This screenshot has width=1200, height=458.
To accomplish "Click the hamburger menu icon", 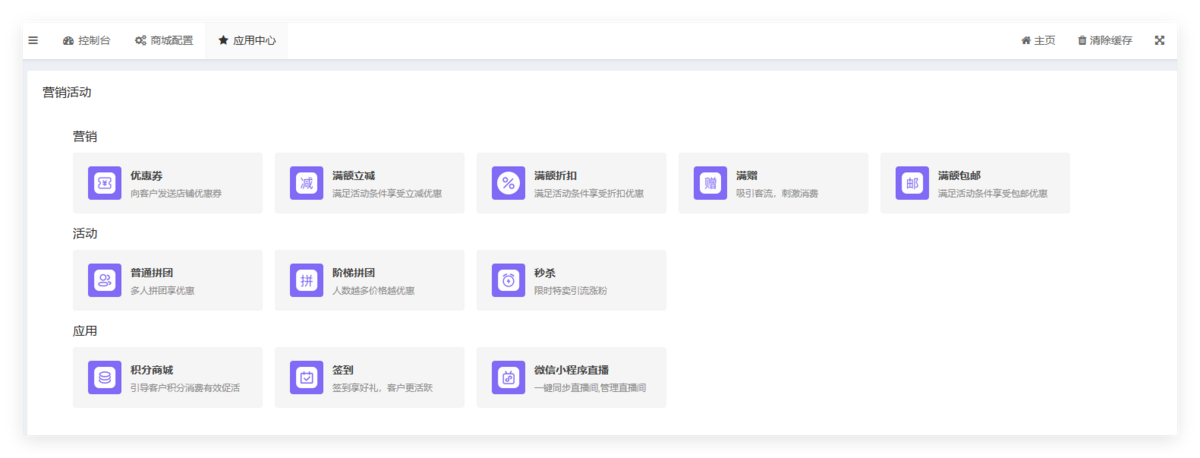I will click(33, 41).
